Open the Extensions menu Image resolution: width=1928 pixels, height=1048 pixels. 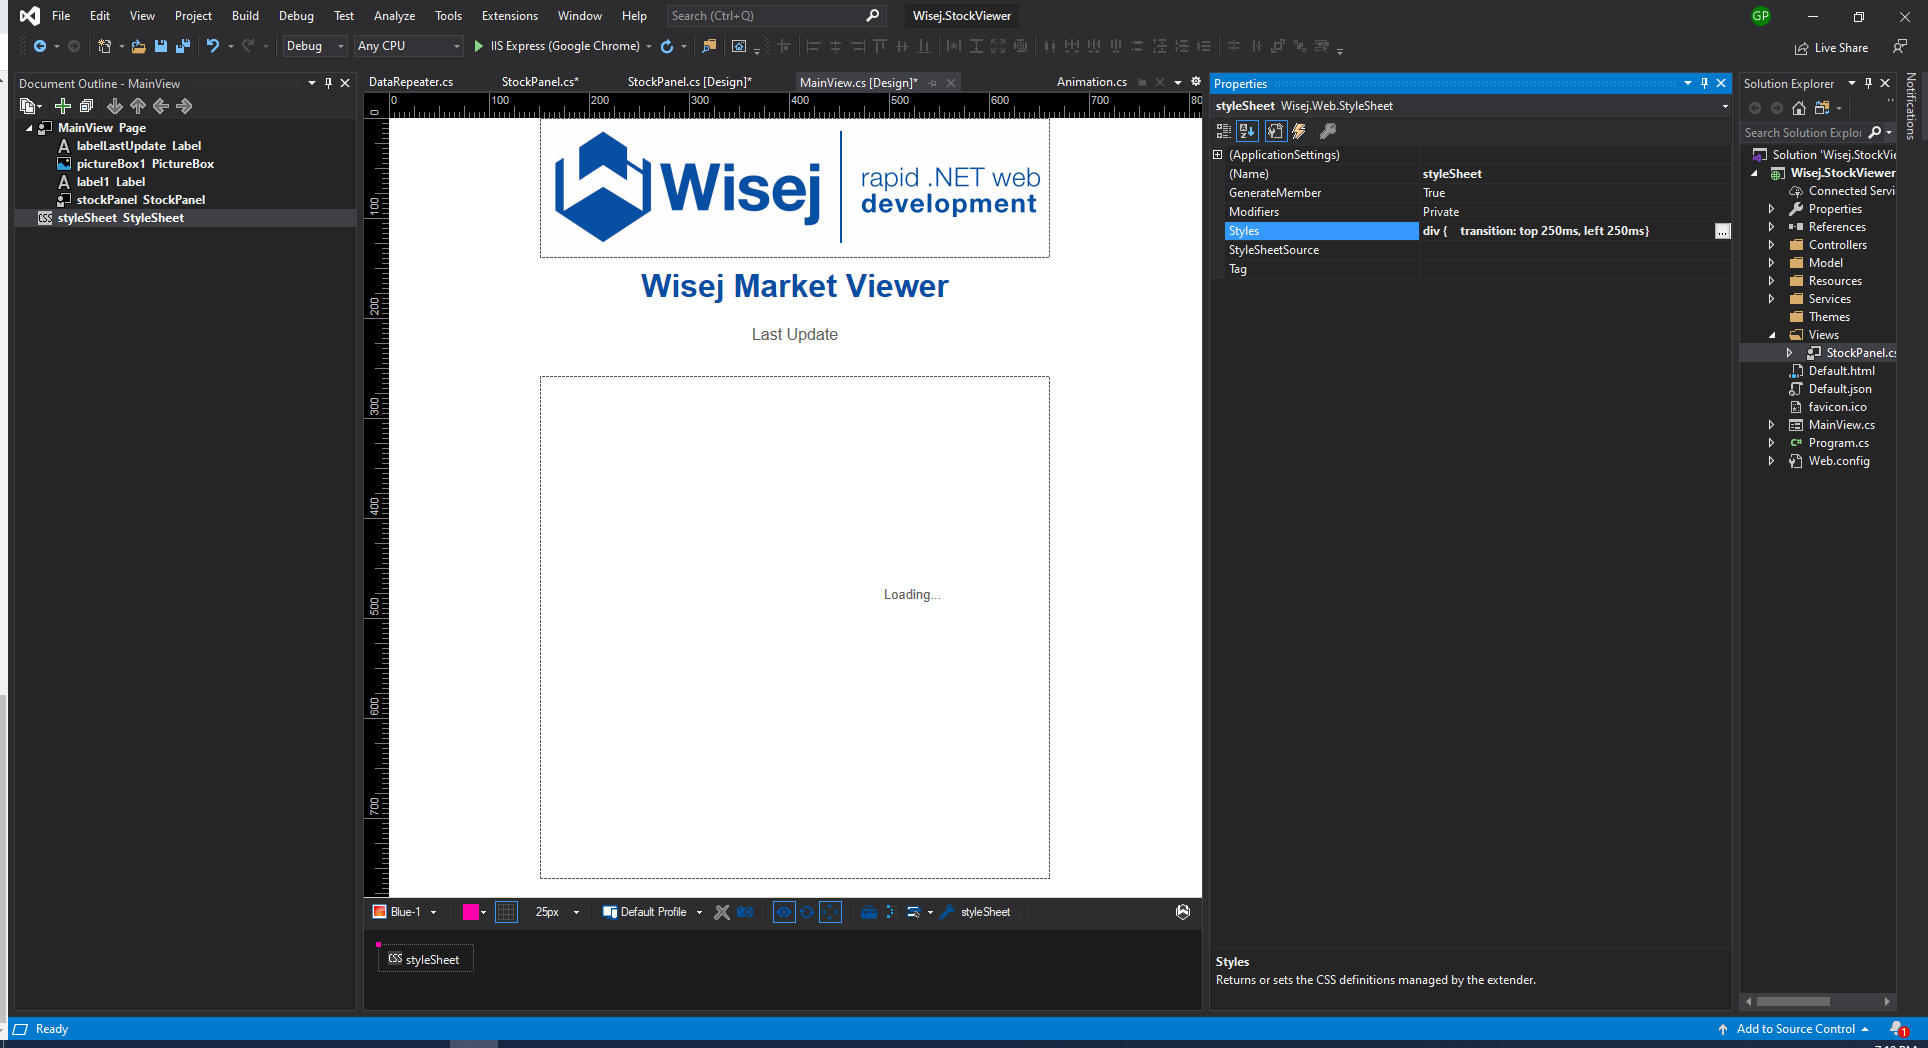(x=510, y=16)
